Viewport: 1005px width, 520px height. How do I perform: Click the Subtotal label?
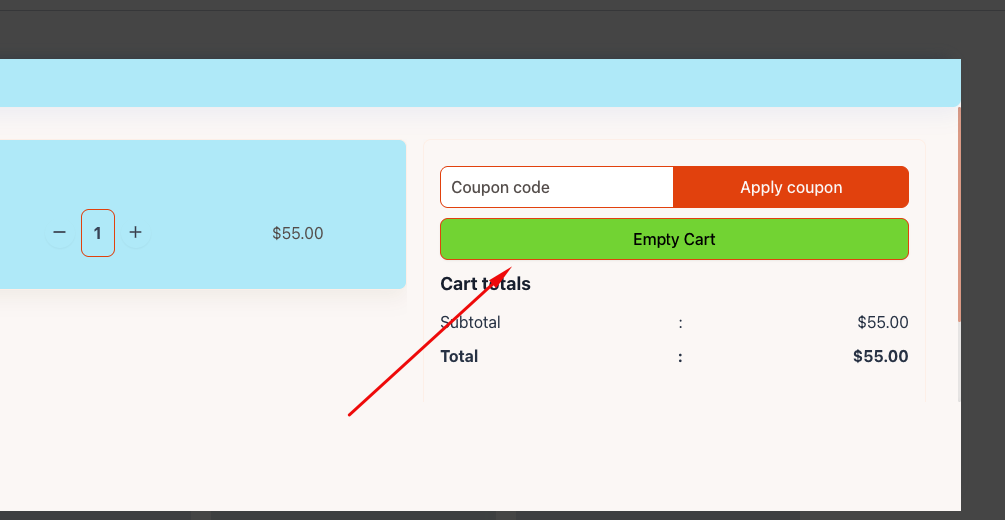pyautogui.click(x=470, y=322)
